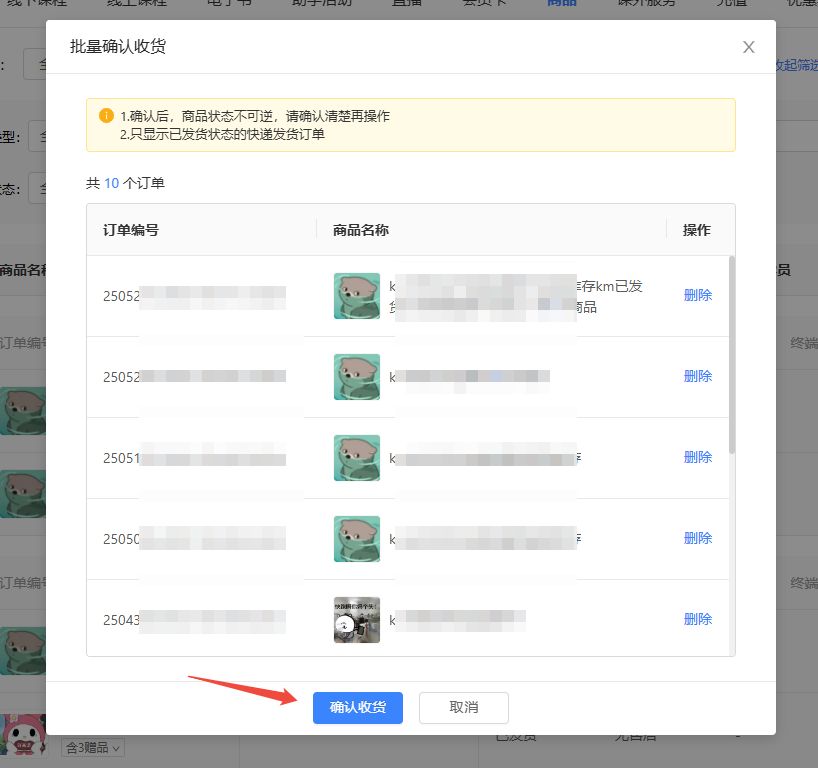This screenshot has width=818, height=768.
Task: Select the 商品 tab at top
Action: click(x=561, y=4)
